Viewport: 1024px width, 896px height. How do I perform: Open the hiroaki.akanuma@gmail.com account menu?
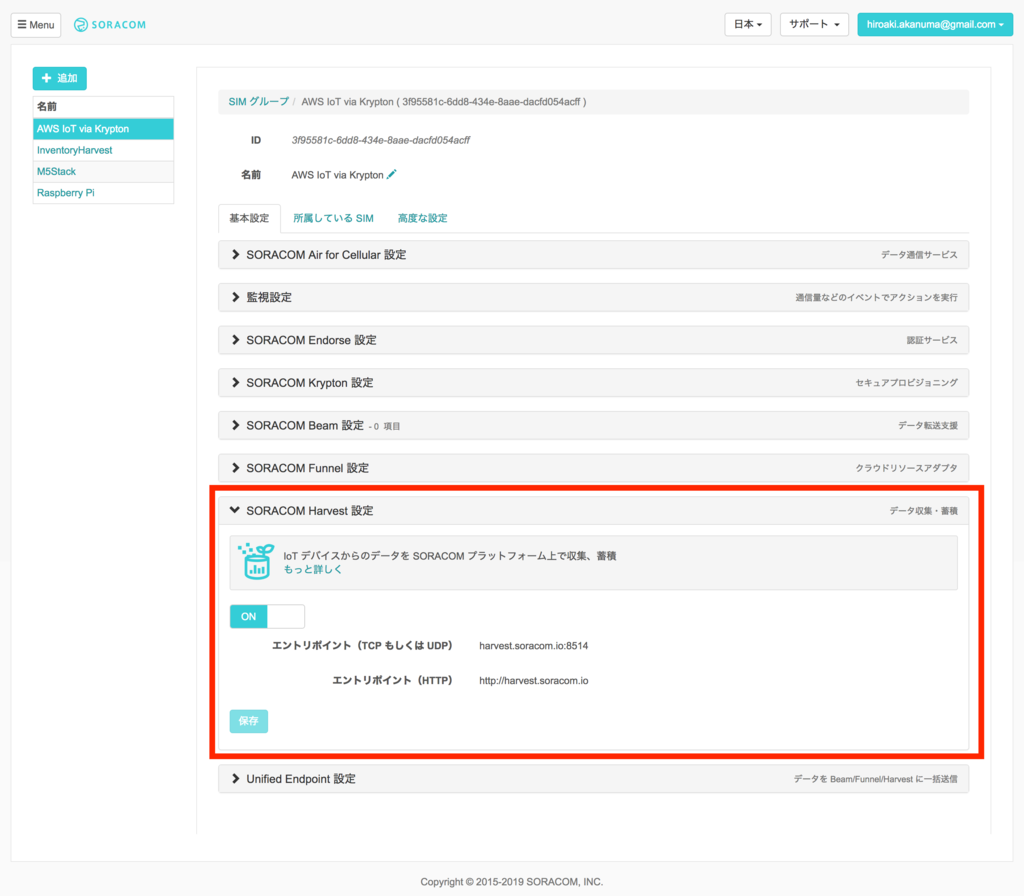[935, 24]
